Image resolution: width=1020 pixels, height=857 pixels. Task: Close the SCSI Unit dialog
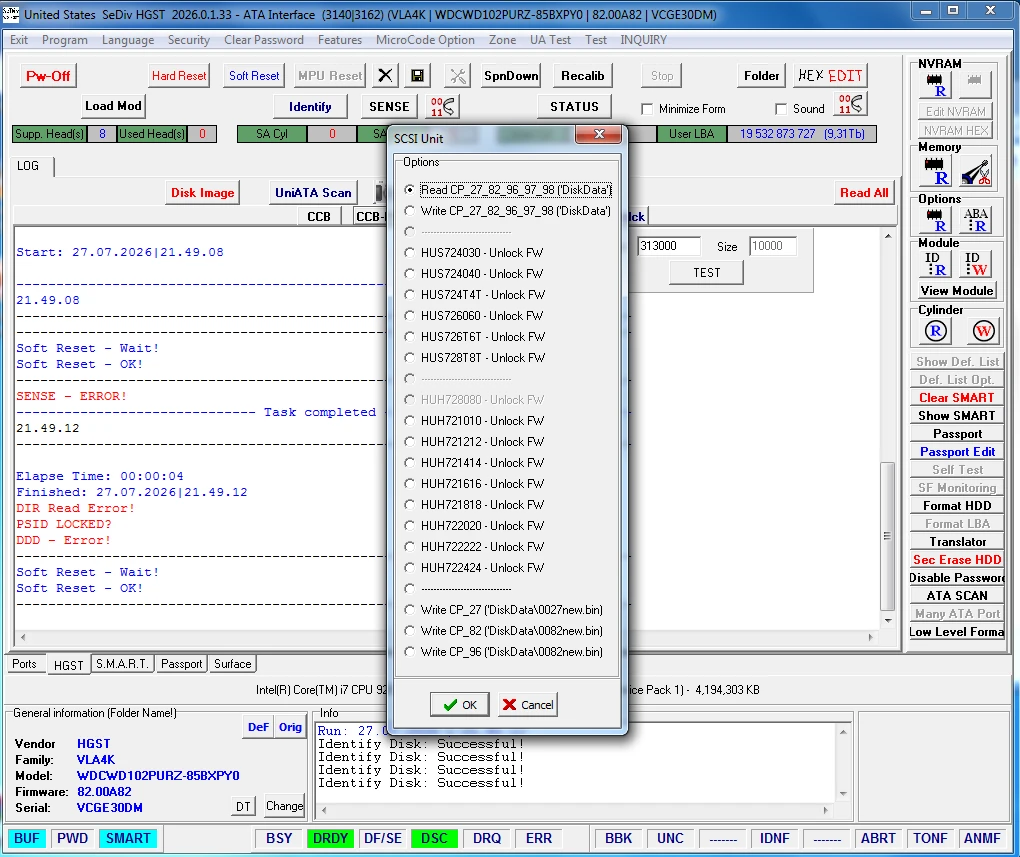coord(598,134)
